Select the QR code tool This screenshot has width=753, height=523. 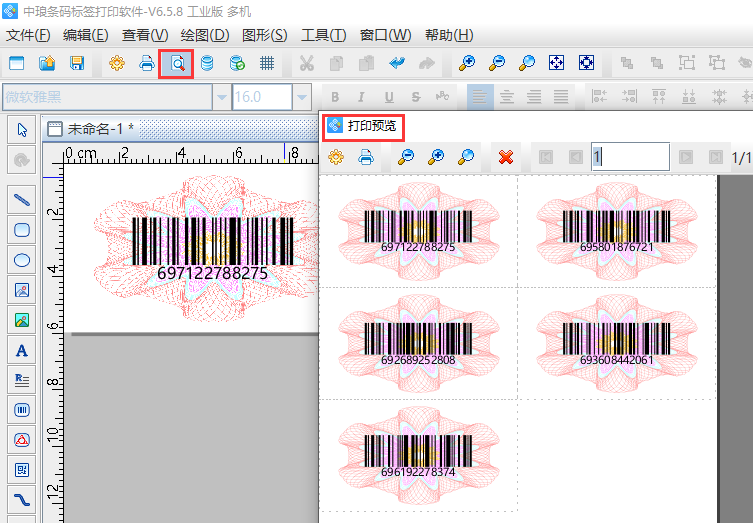click(22, 469)
